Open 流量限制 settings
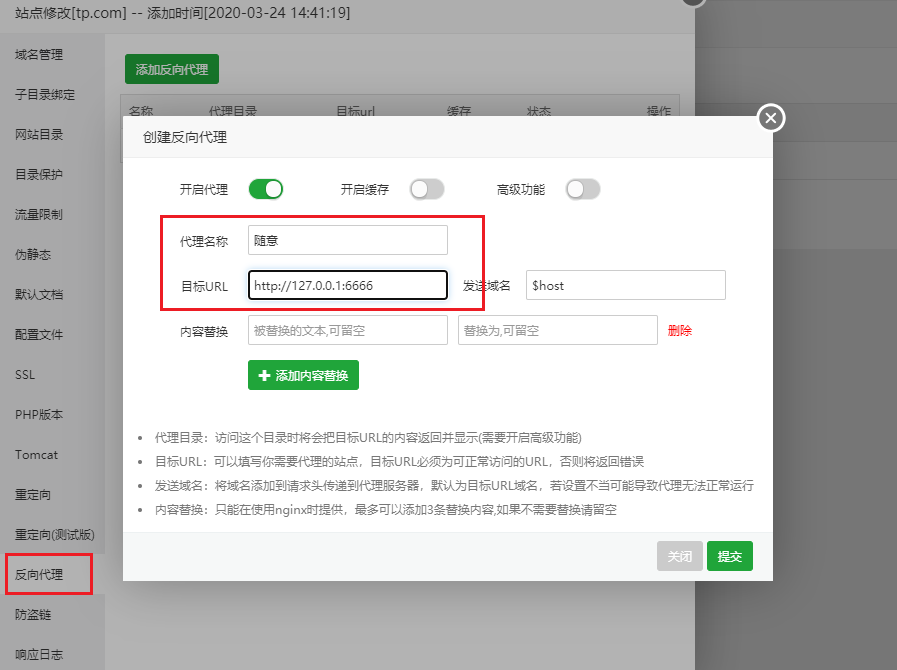The width and height of the screenshot is (897, 670). (x=39, y=215)
